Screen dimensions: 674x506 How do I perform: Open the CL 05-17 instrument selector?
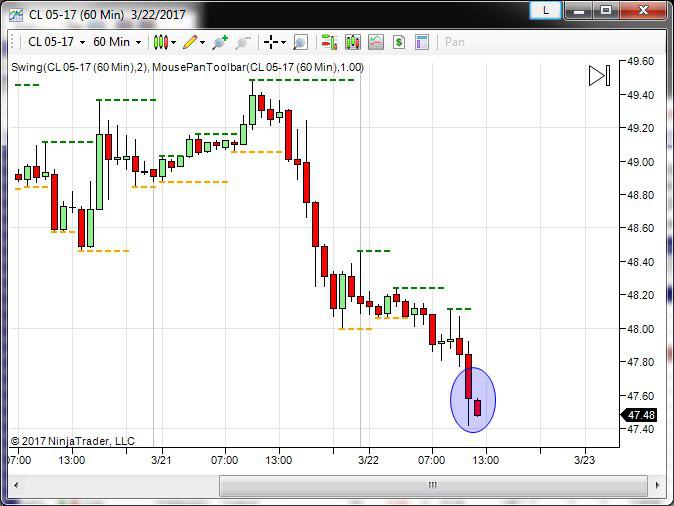[56, 42]
